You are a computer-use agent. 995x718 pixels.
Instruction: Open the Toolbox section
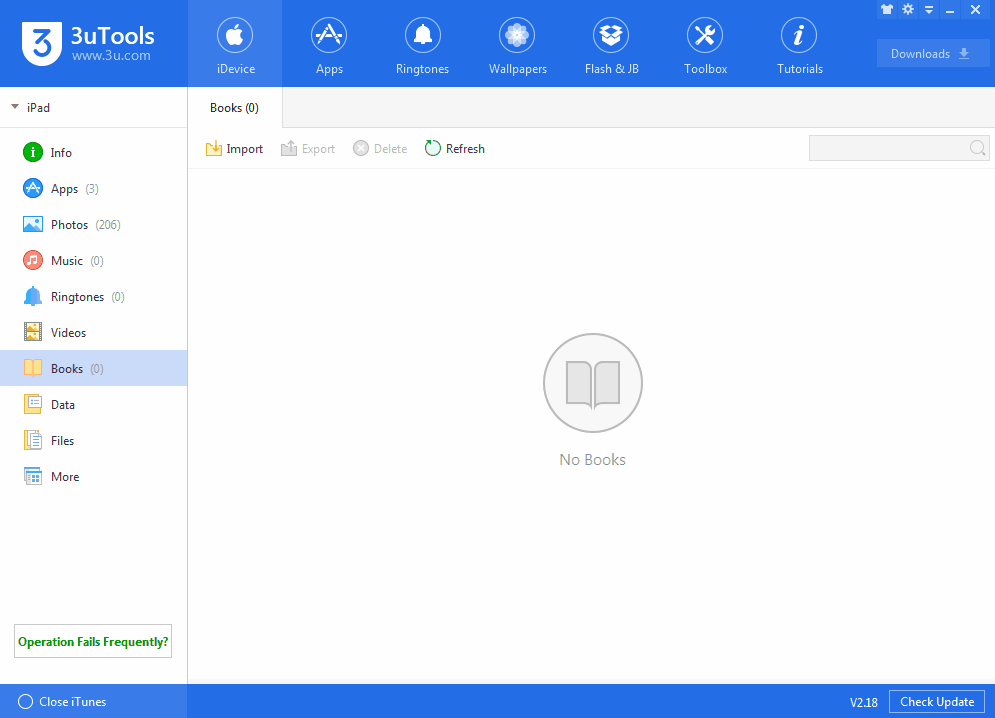(705, 44)
